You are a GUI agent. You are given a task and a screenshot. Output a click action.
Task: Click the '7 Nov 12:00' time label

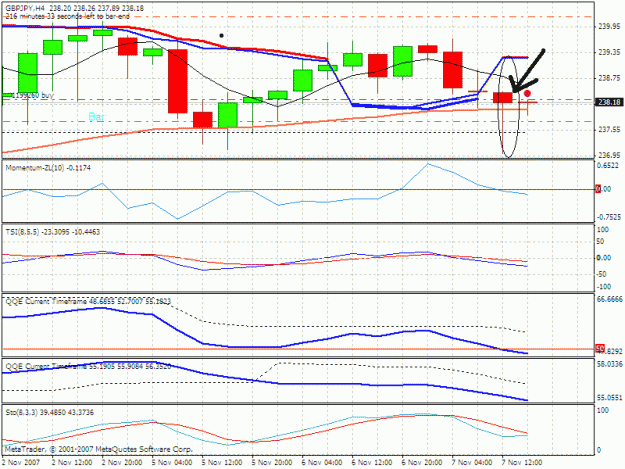tap(522, 462)
